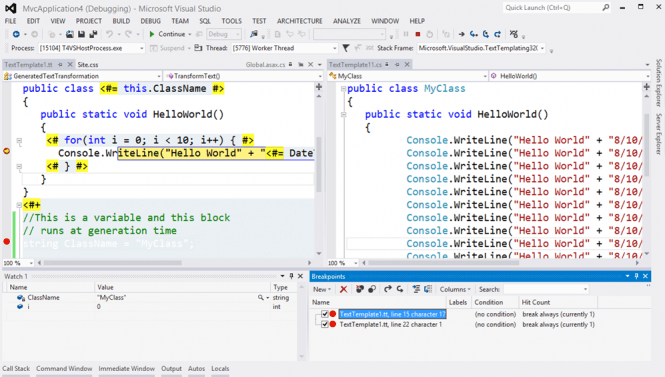The width and height of the screenshot is (665, 377).
Task: Pin the Watch 1 panel
Action: pos(291,276)
